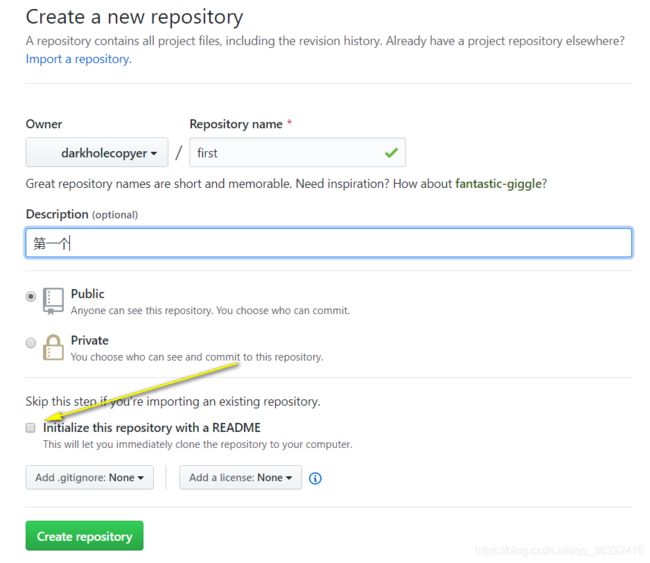Click the darkholecopyer owner dropdown caret
The height and width of the screenshot is (563, 650).
(x=154, y=153)
